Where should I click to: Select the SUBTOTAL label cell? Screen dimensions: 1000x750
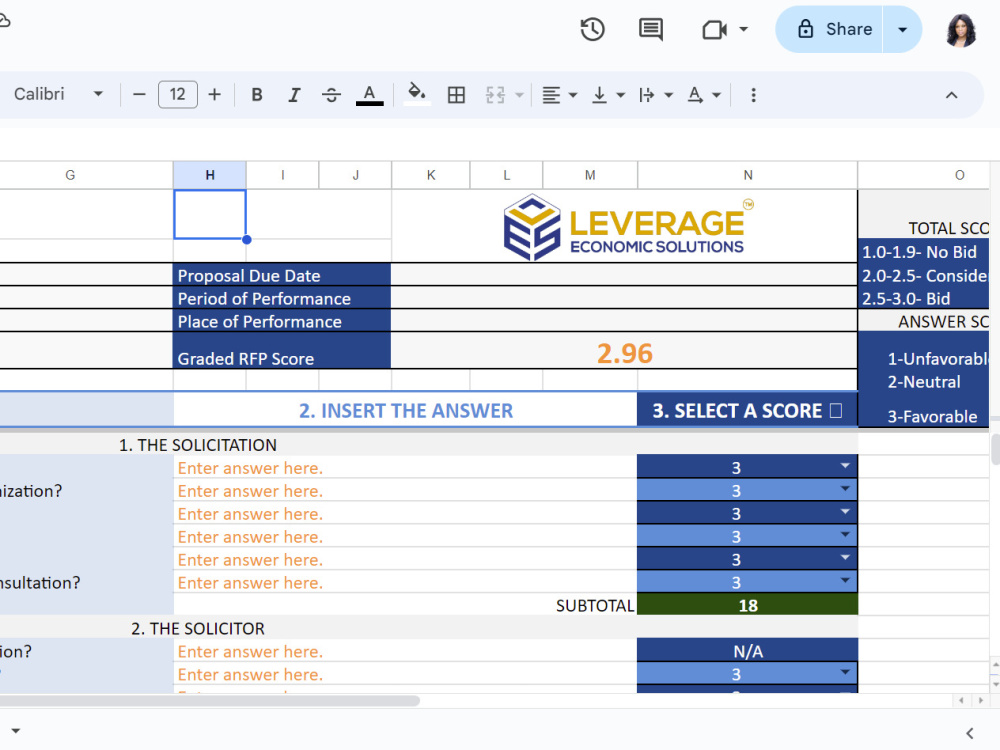[594, 605]
